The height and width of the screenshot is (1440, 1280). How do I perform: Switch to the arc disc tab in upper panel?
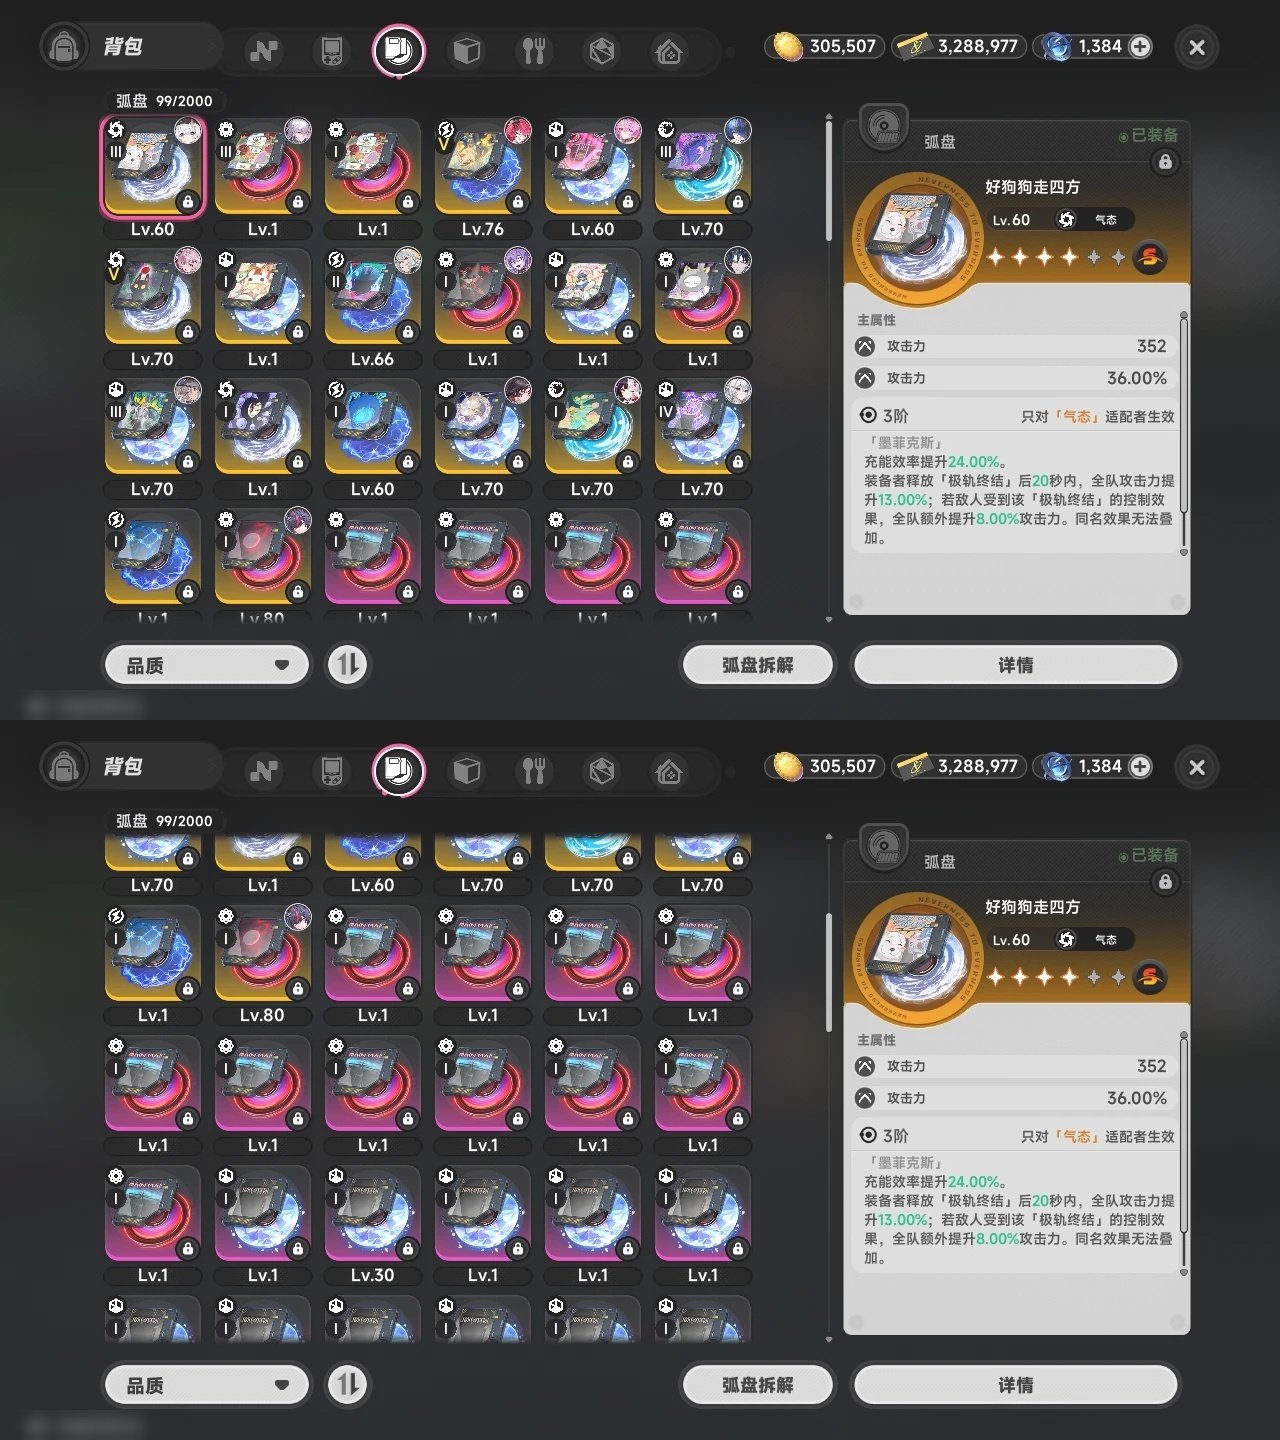coord(398,50)
